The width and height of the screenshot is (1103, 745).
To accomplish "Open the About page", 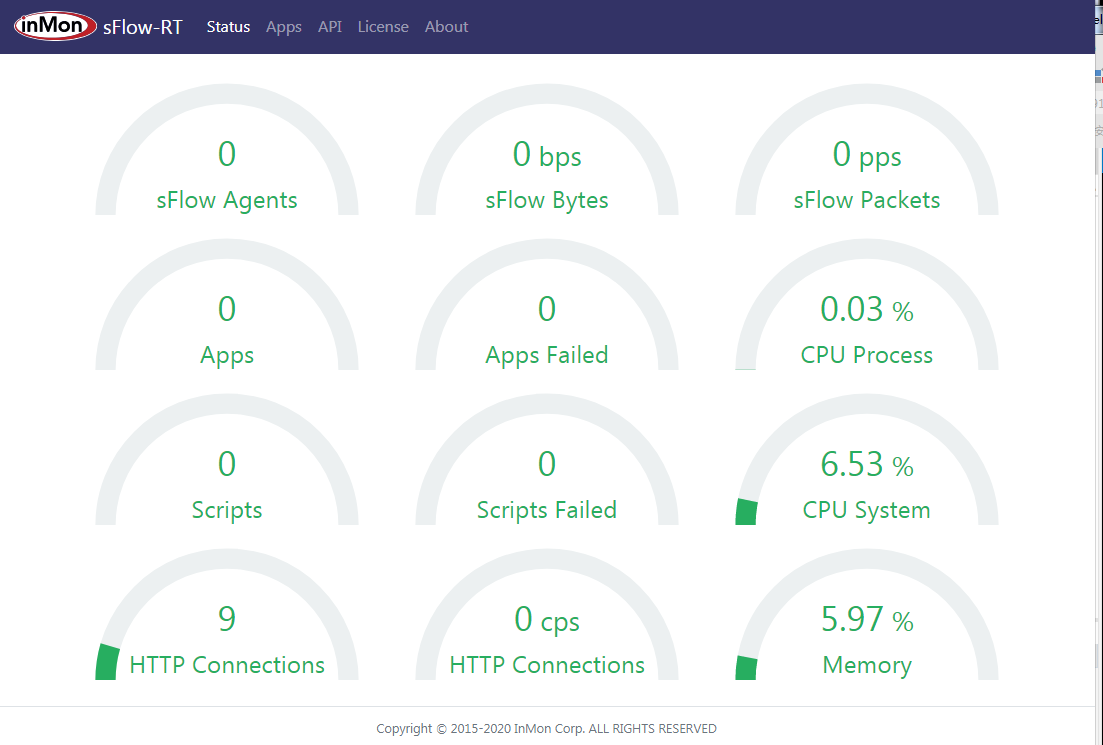I will [446, 26].
